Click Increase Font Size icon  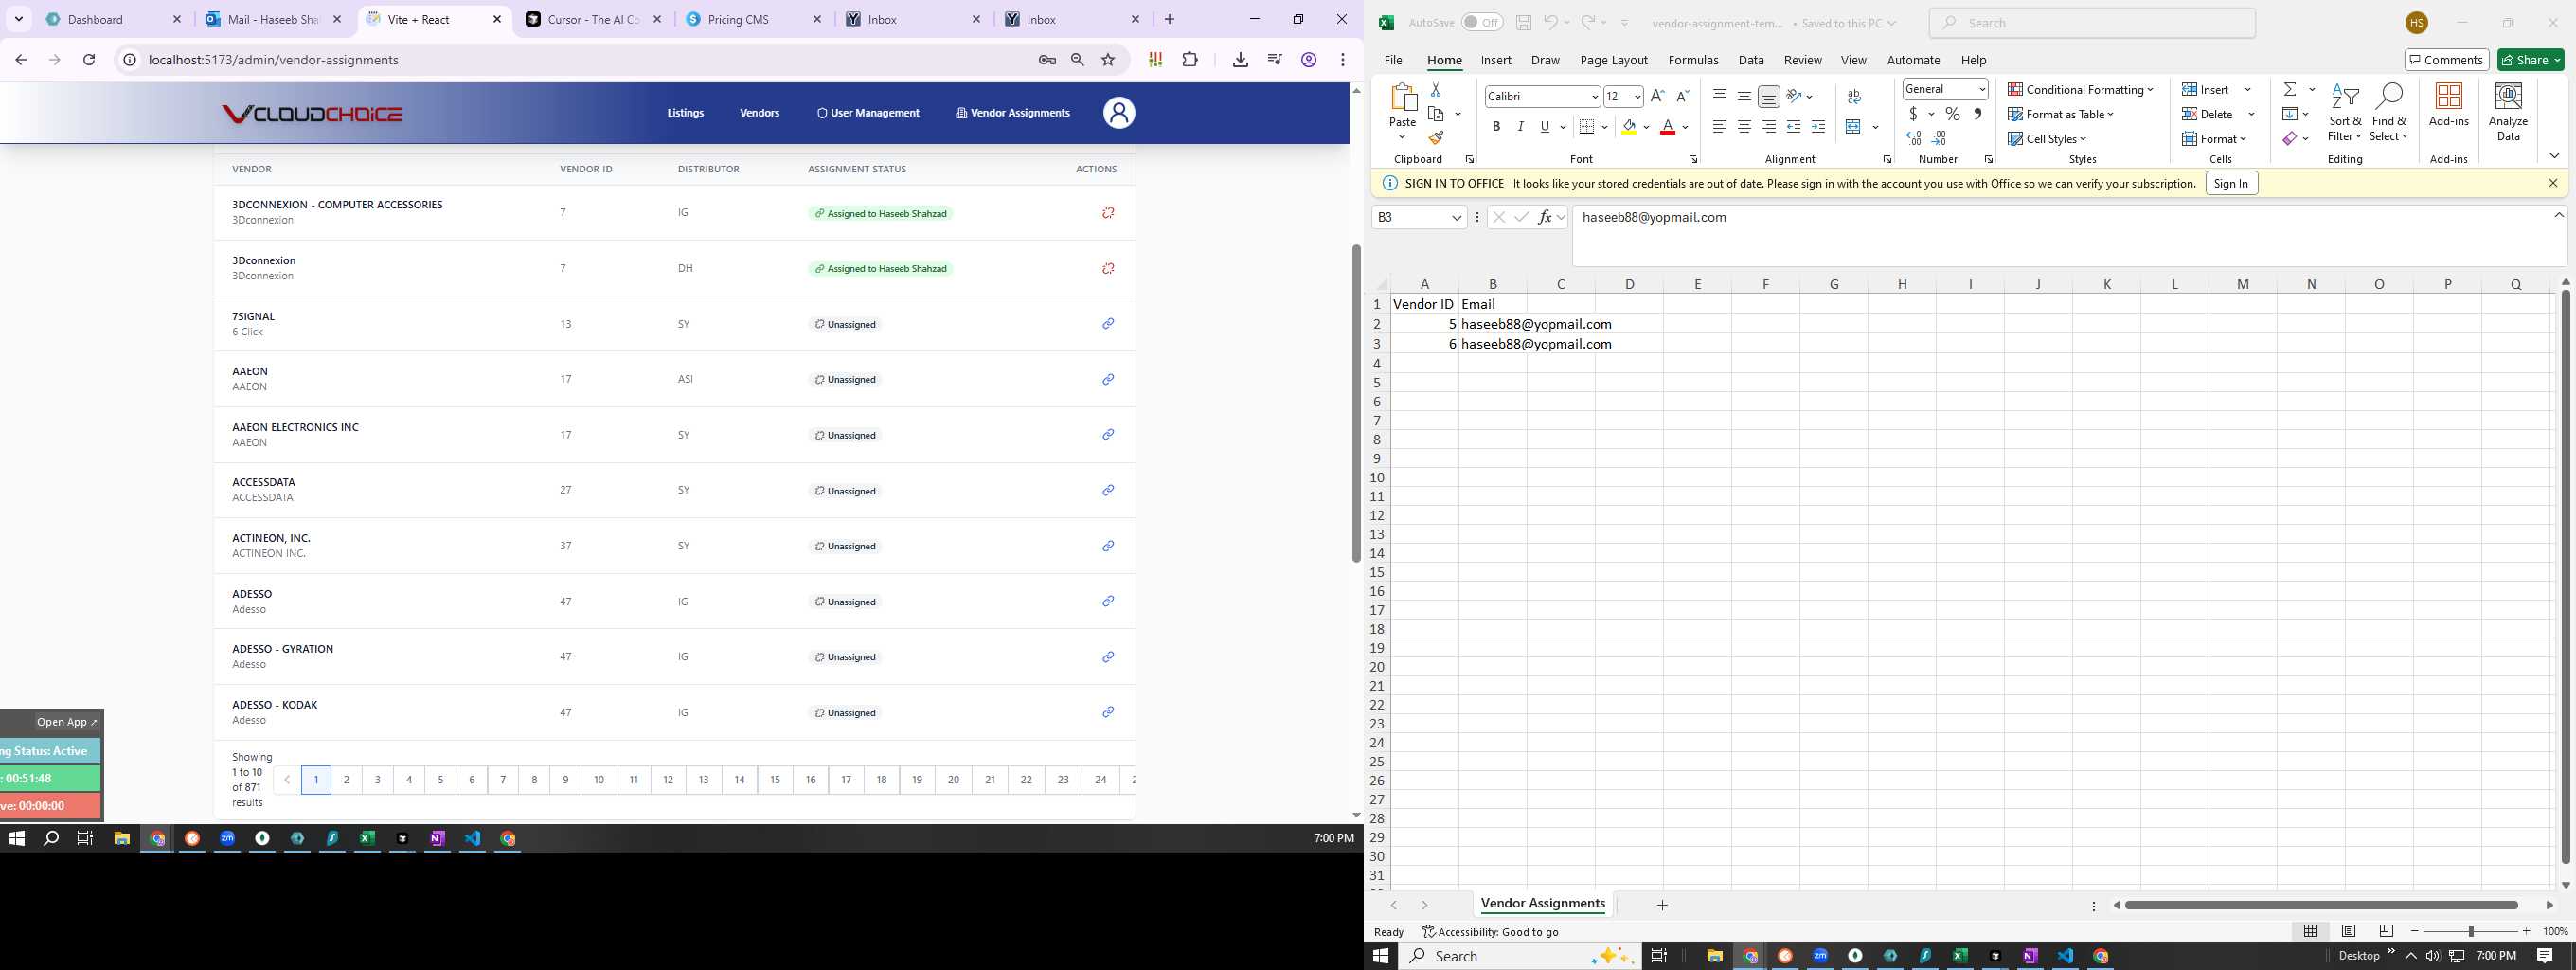1657,96
